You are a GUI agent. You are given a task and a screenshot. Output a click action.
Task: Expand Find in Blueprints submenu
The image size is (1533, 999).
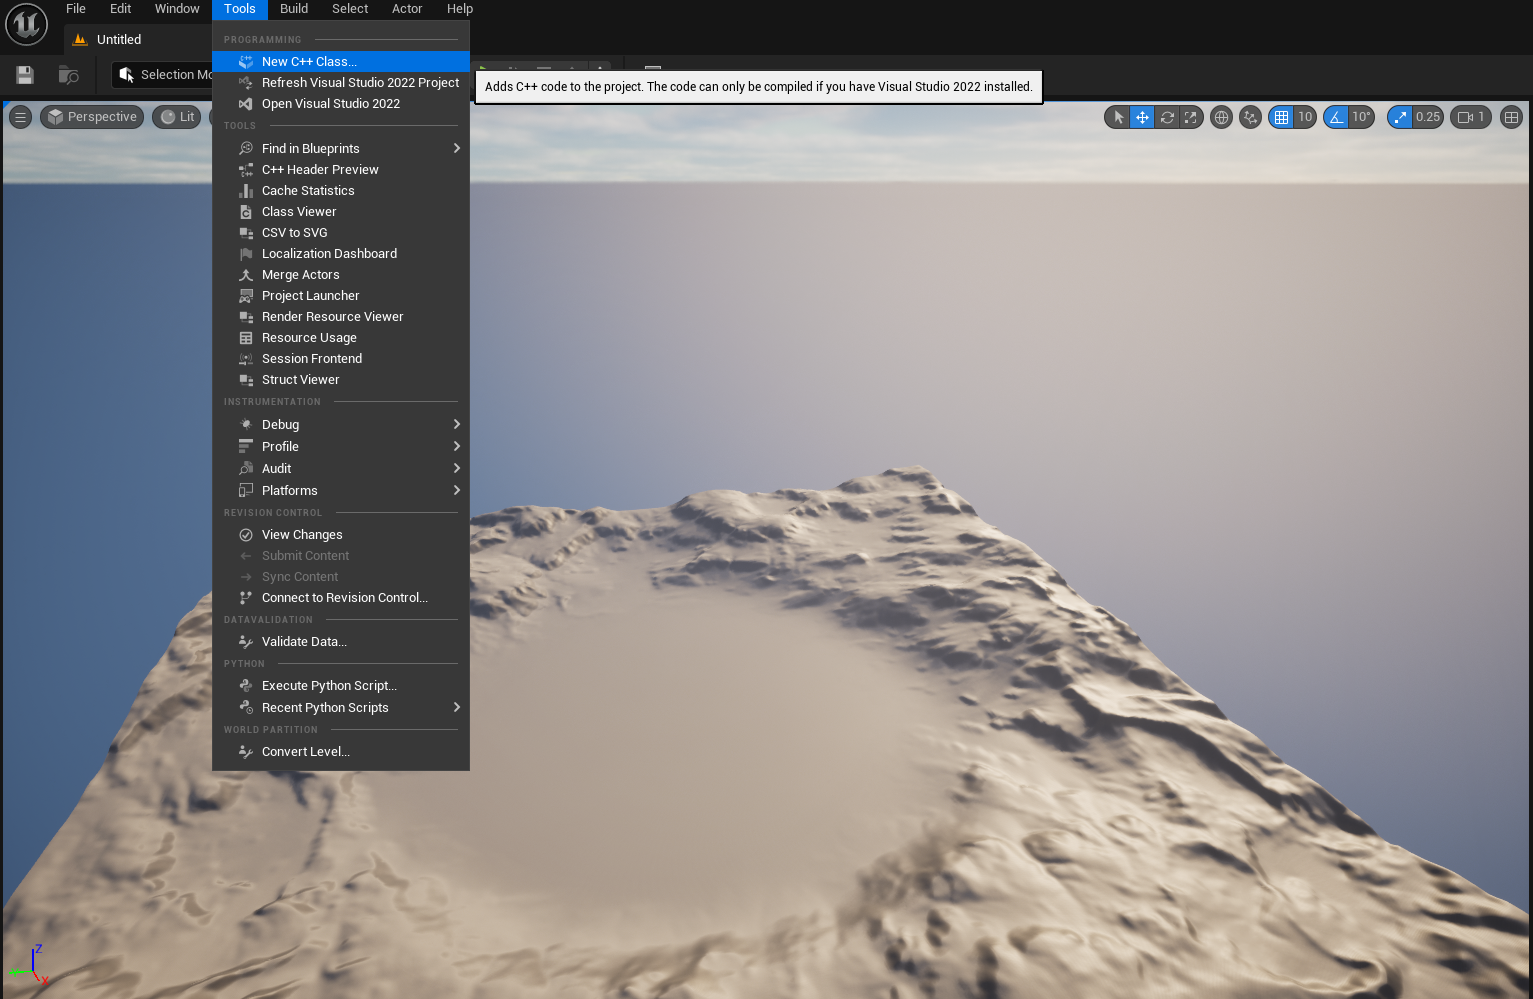coord(341,149)
